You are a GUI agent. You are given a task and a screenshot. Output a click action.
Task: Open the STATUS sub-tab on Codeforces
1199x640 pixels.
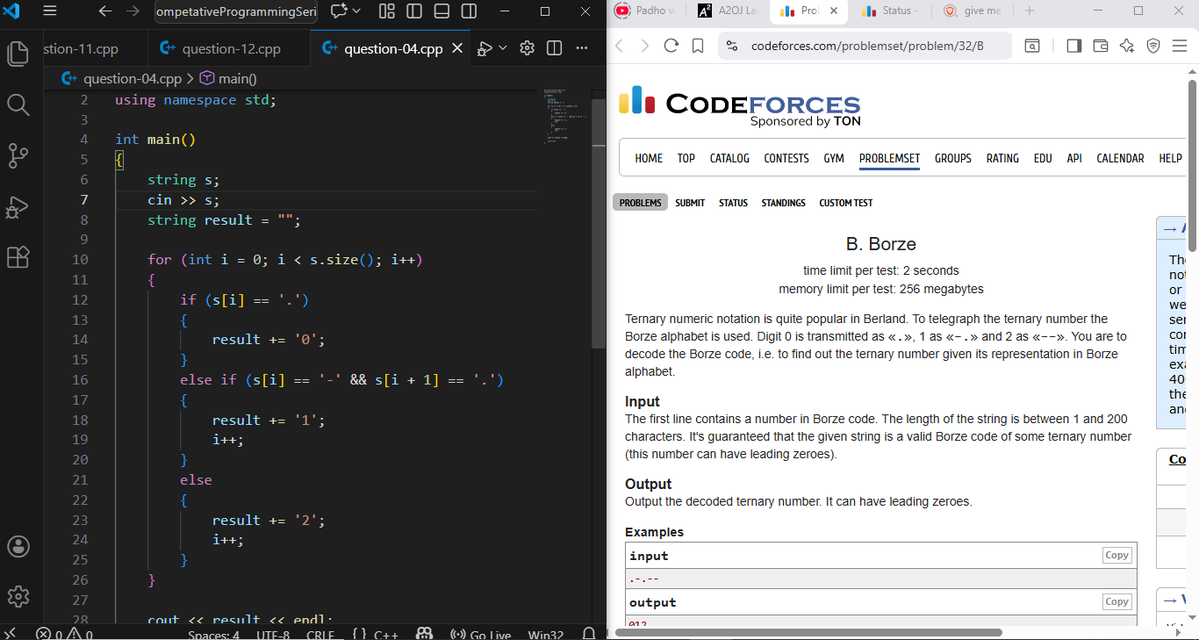(x=733, y=203)
